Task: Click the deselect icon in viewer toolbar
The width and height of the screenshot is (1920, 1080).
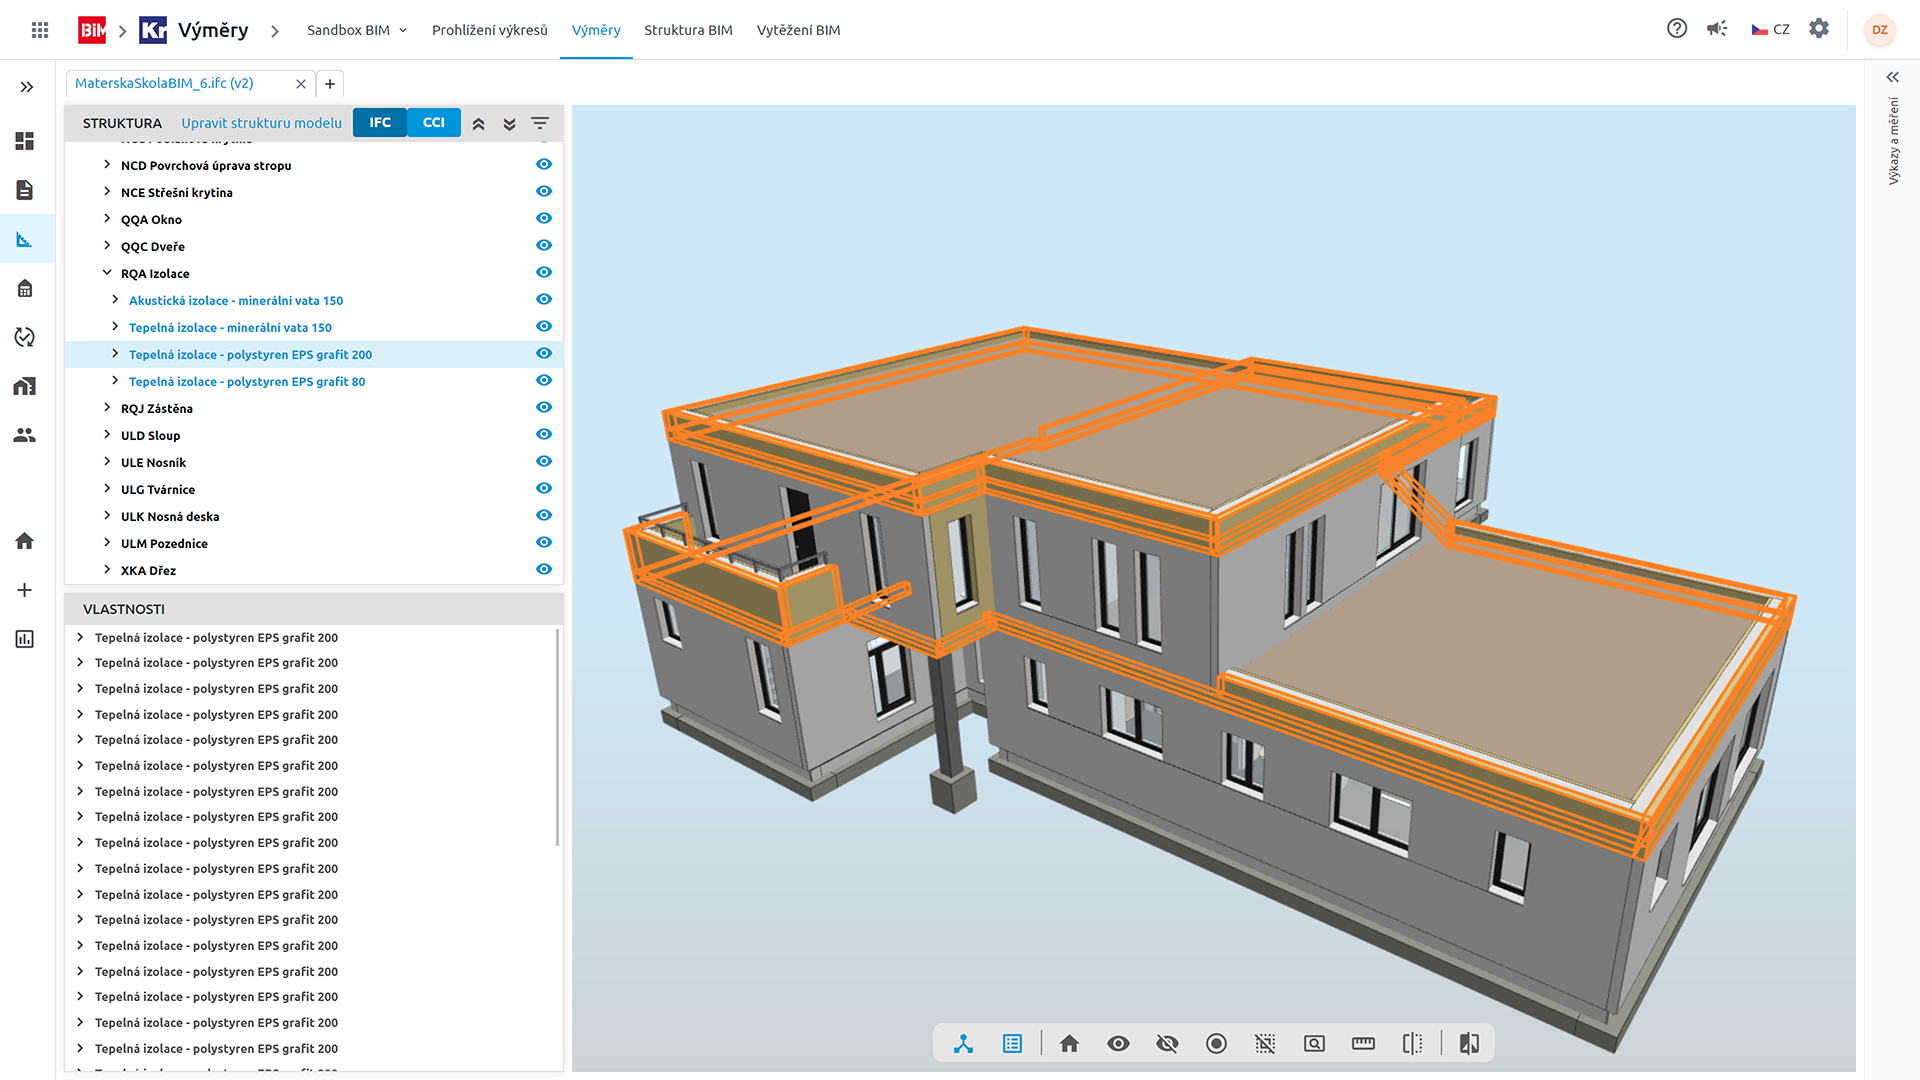Action: click(x=1265, y=1044)
